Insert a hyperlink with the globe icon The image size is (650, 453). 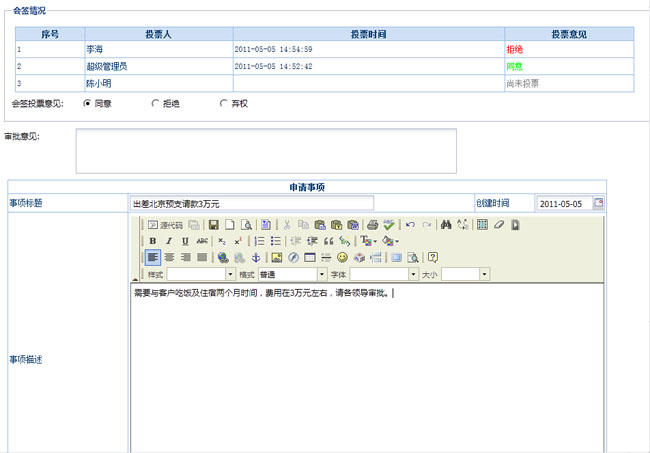(x=223, y=257)
